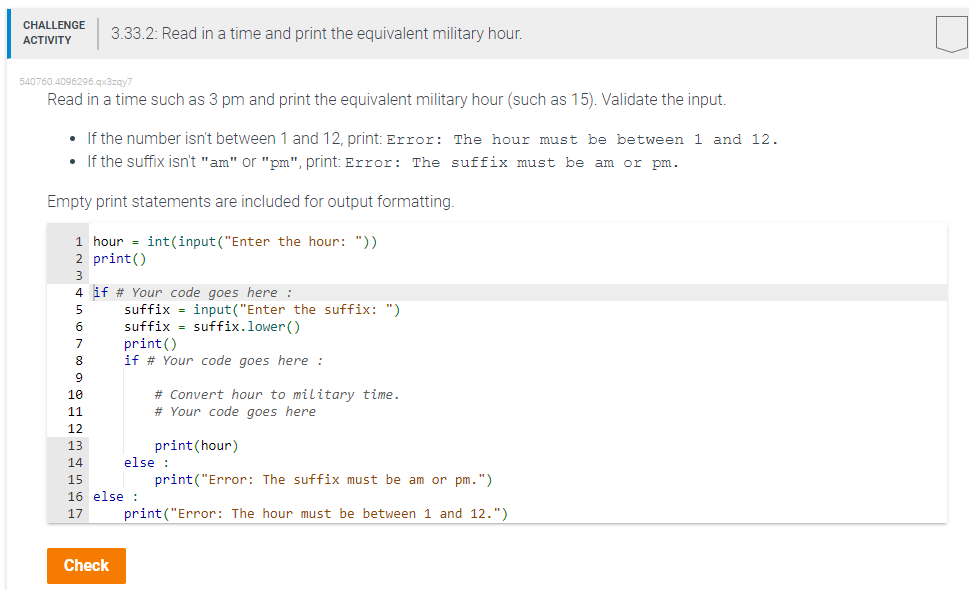Click the completion badge icon
Screen dimensions: 969x590
click(950, 32)
